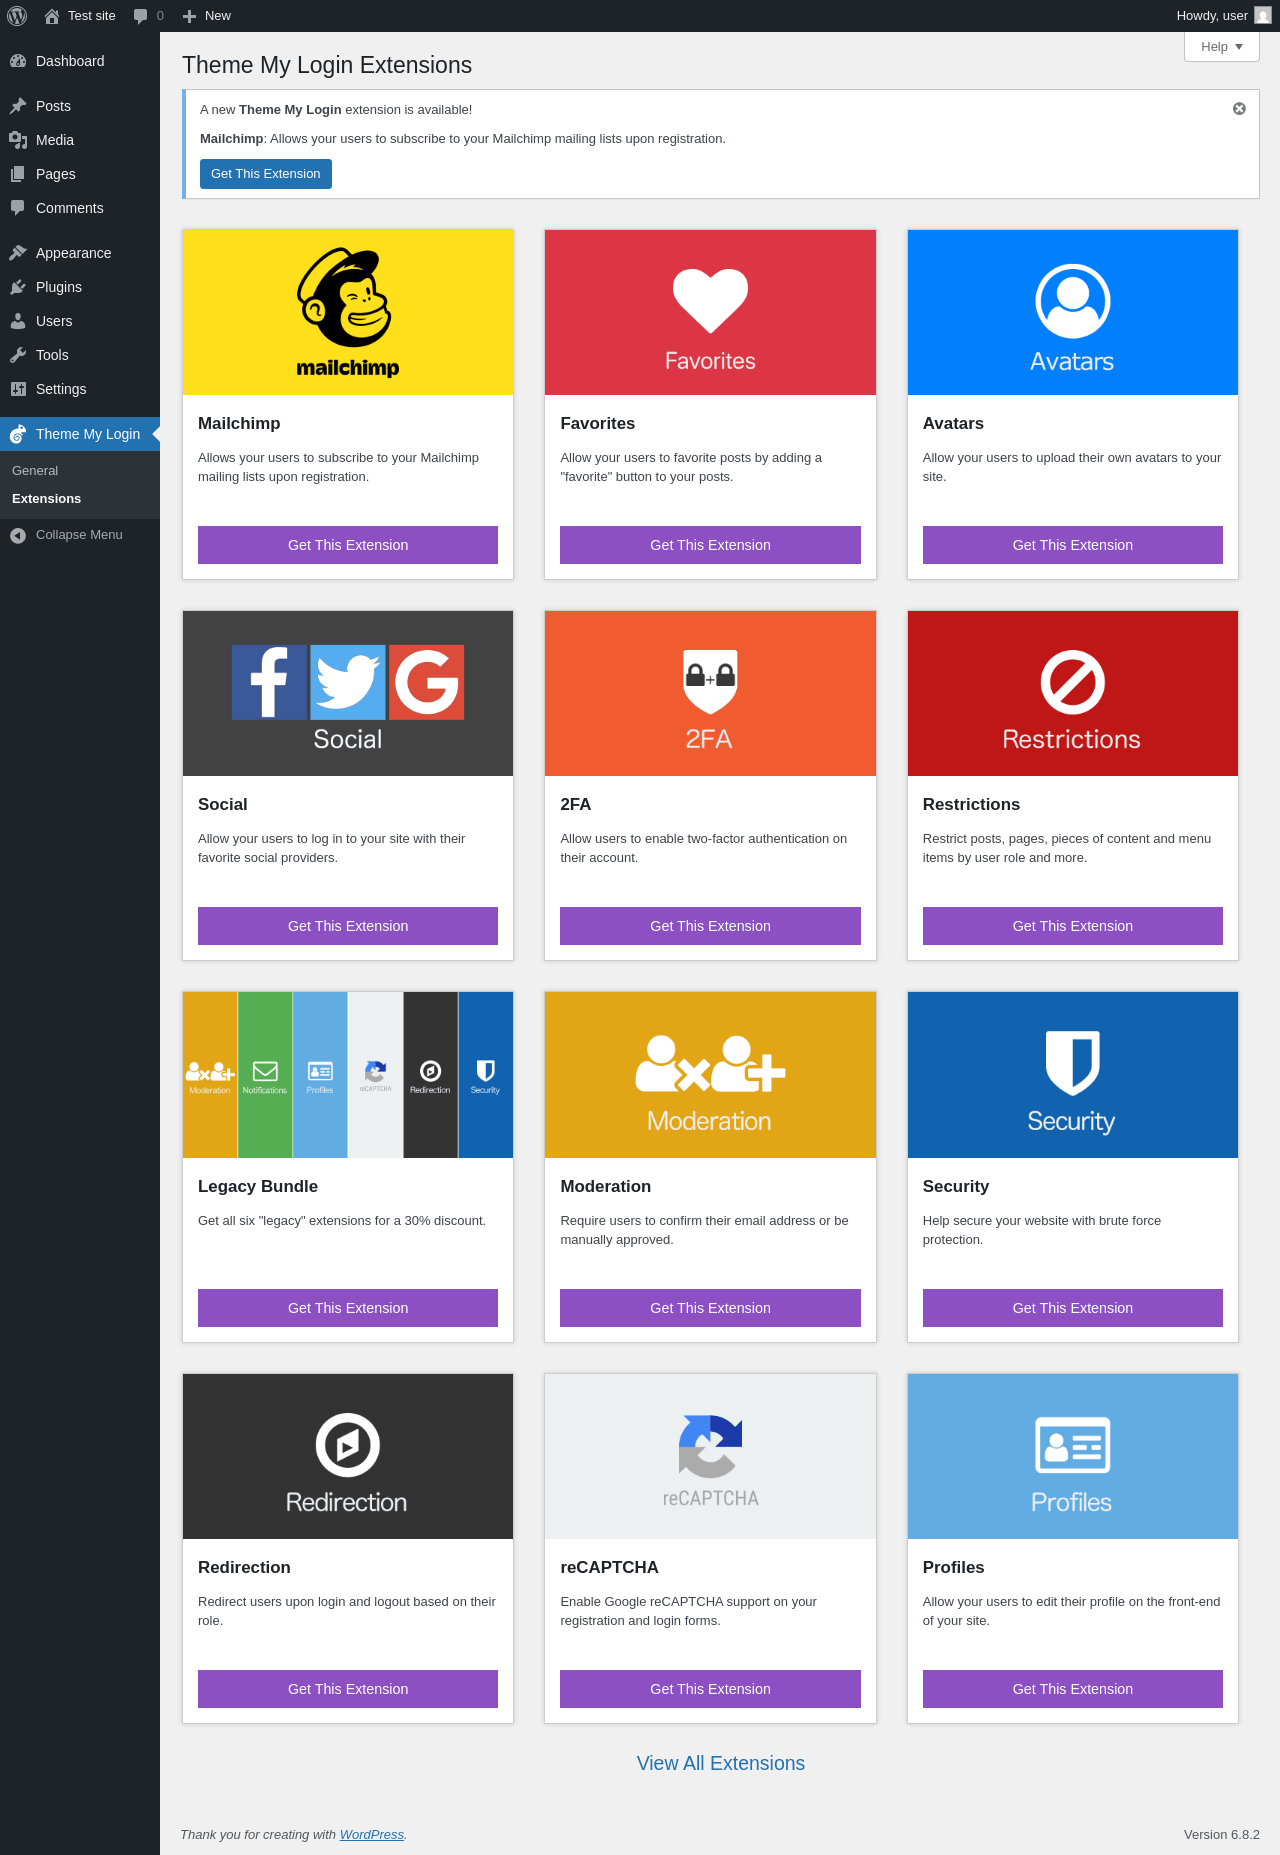Viewport: 1280px width, 1855px height.
Task: Click the Restrictions prohibited sign icon
Action: pyautogui.click(x=1073, y=683)
